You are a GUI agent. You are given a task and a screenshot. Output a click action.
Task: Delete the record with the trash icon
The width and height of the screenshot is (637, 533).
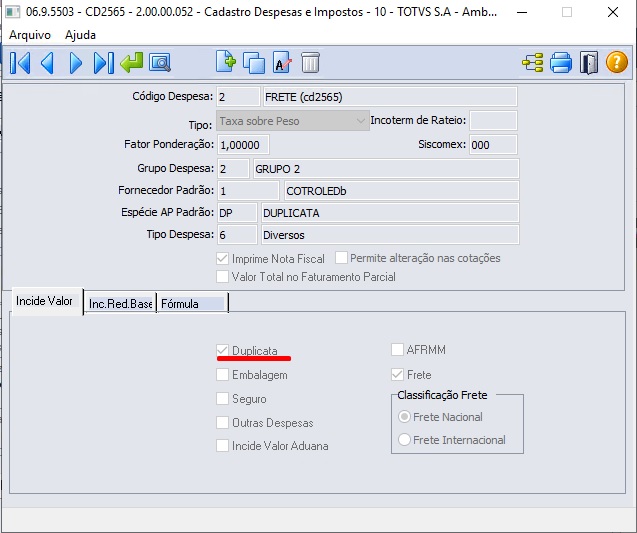pyautogui.click(x=310, y=63)
